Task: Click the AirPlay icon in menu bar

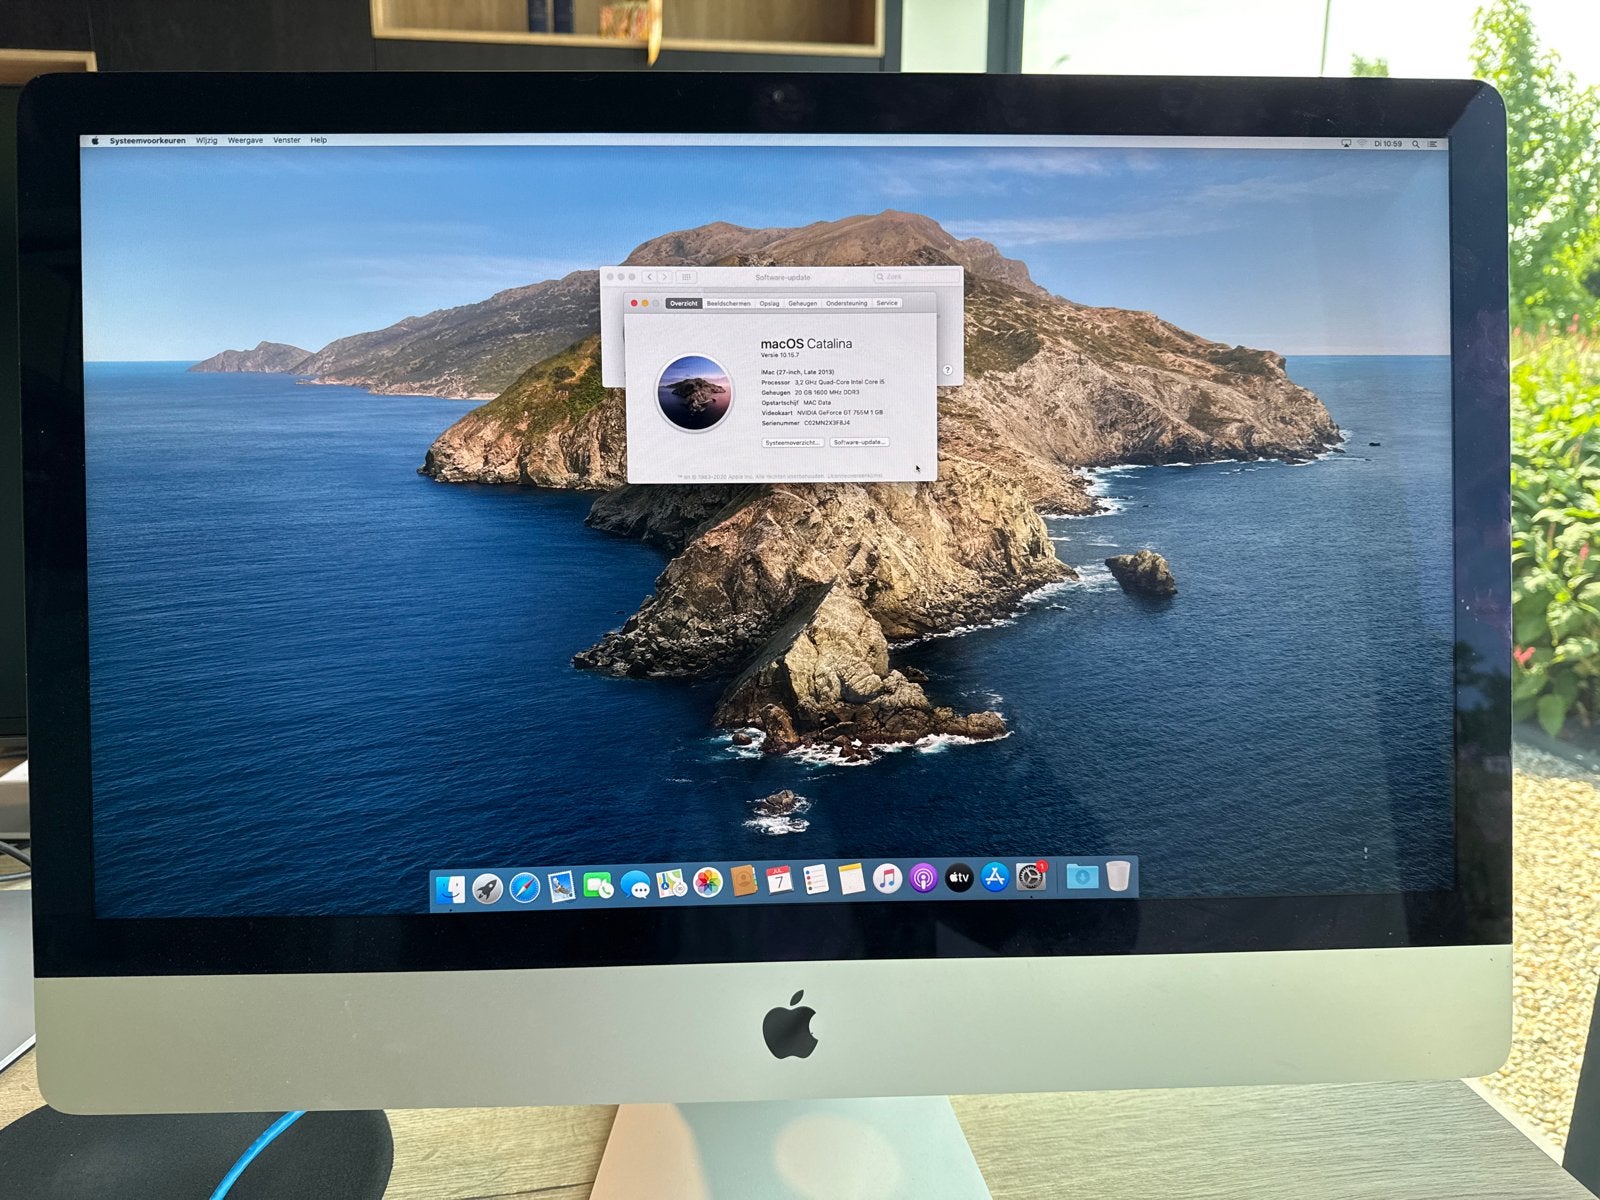Action: pos(1346,144)
